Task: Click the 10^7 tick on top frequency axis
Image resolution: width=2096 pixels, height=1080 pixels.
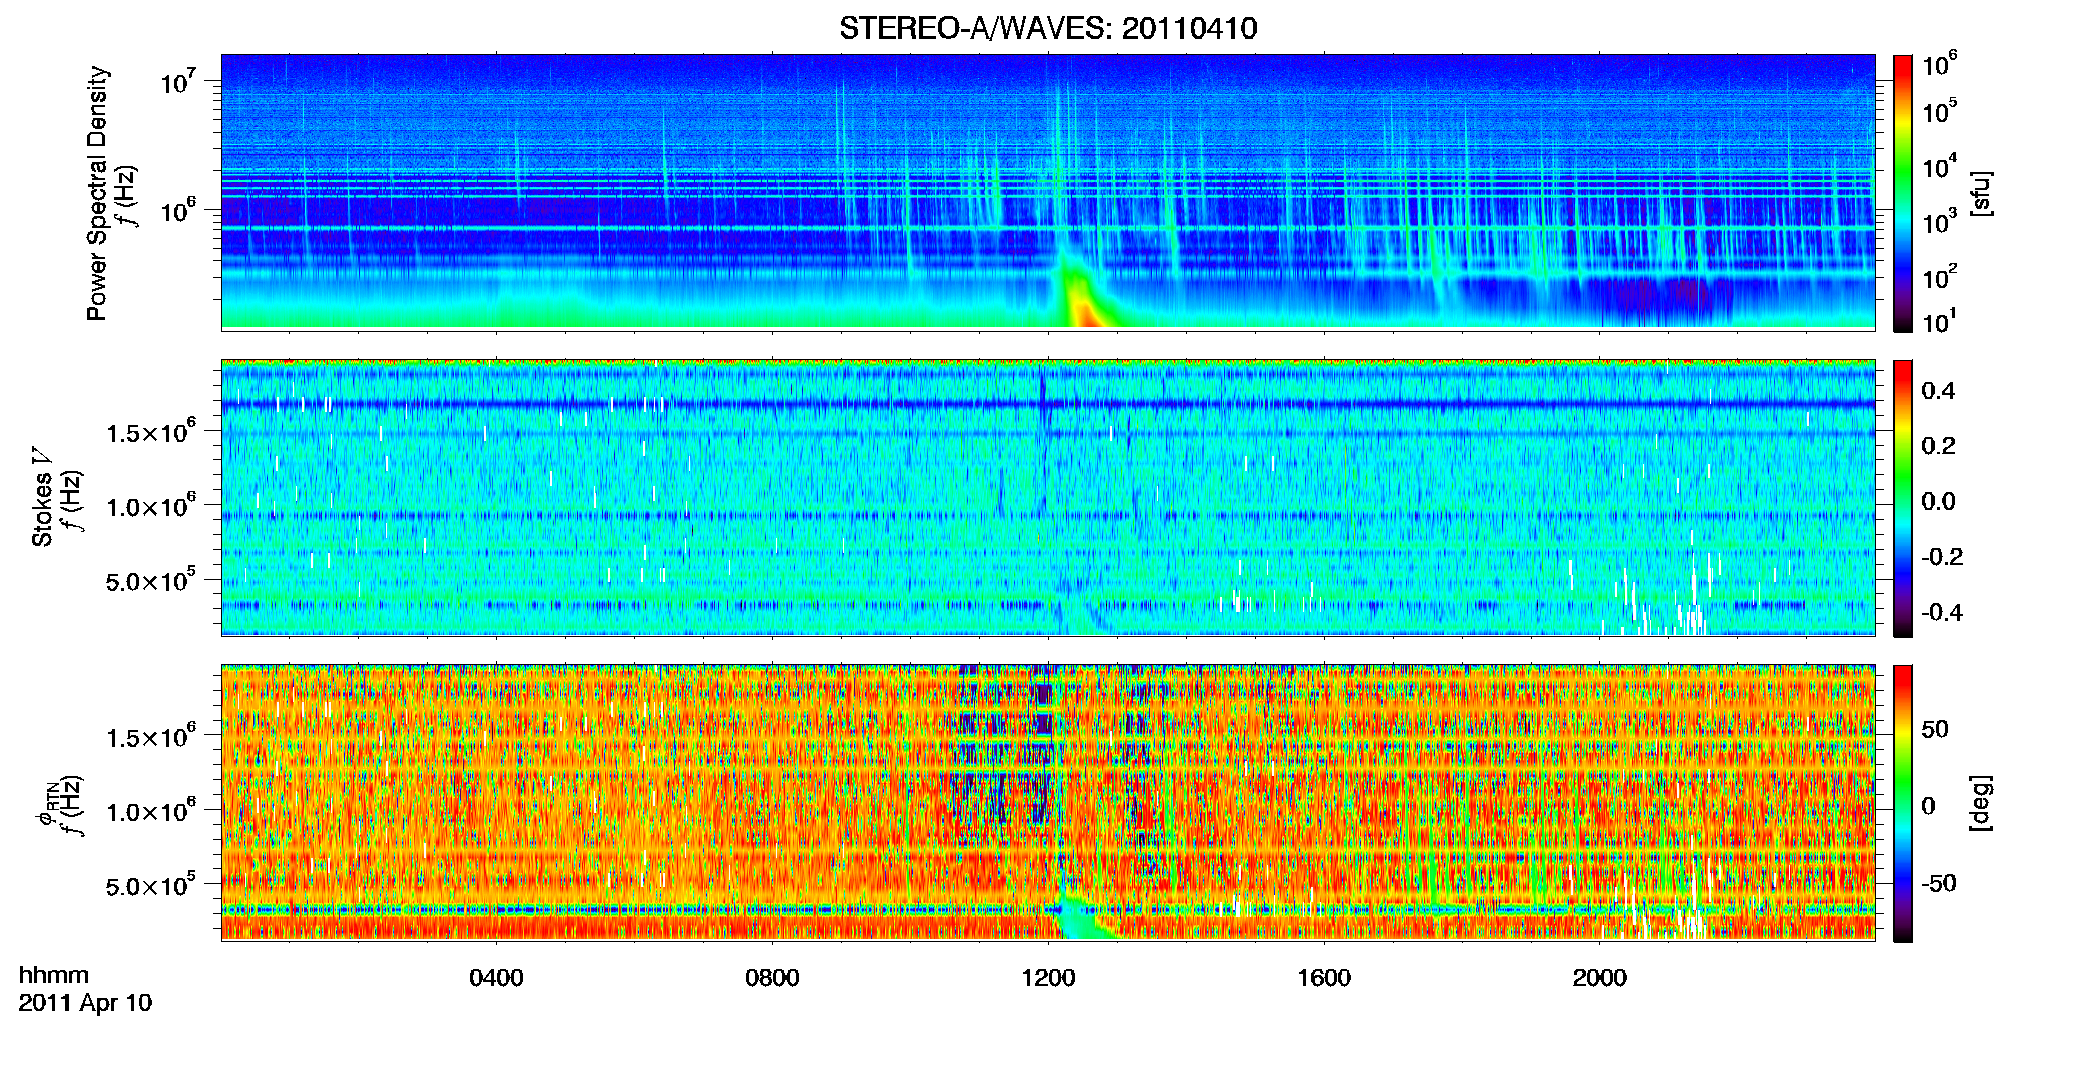Action: (x=179, y=81)
